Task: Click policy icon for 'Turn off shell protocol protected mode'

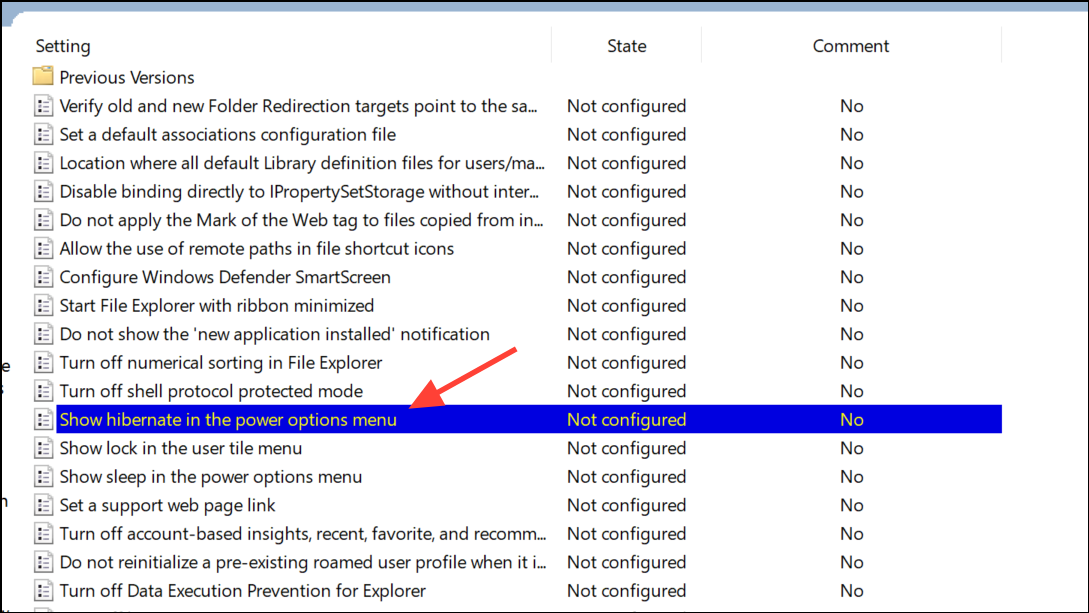Action: 43,390
